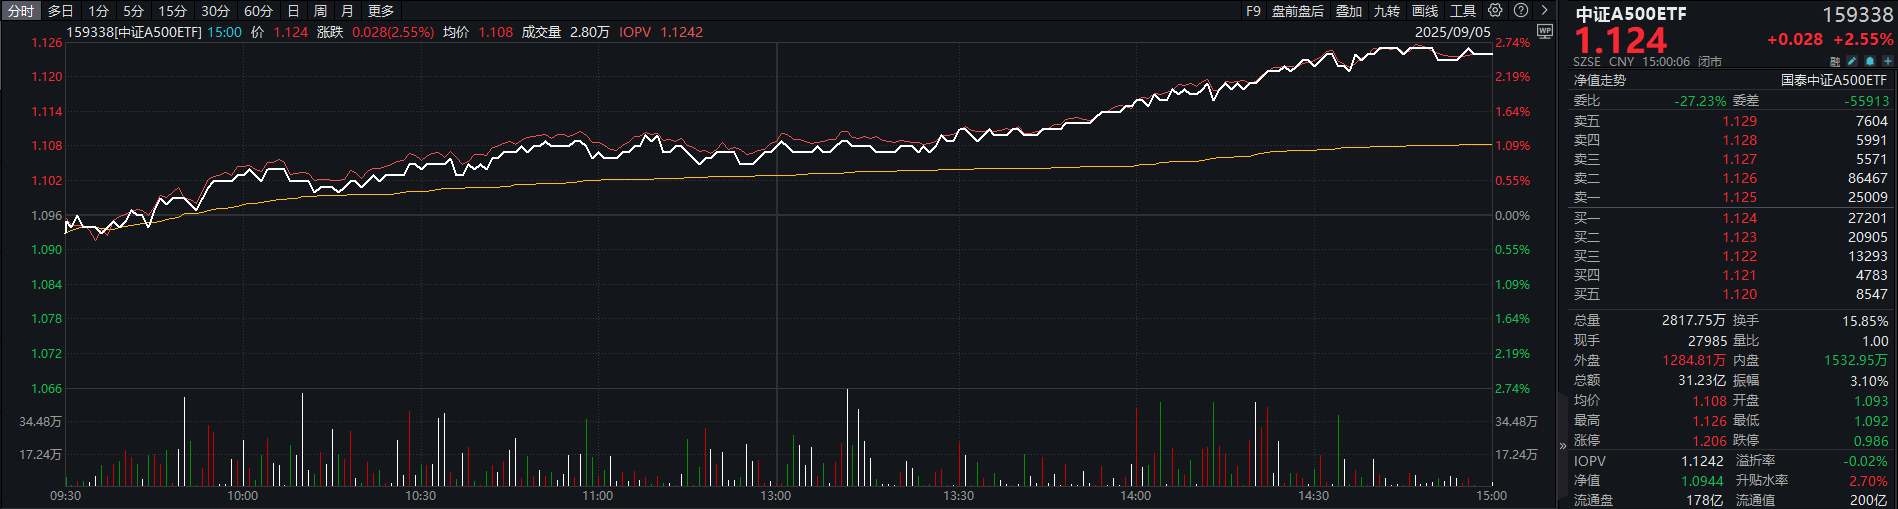Collapse right panel with double-arrow icon
This screenshot has height=509, width=1898.
pos(1563,445)
